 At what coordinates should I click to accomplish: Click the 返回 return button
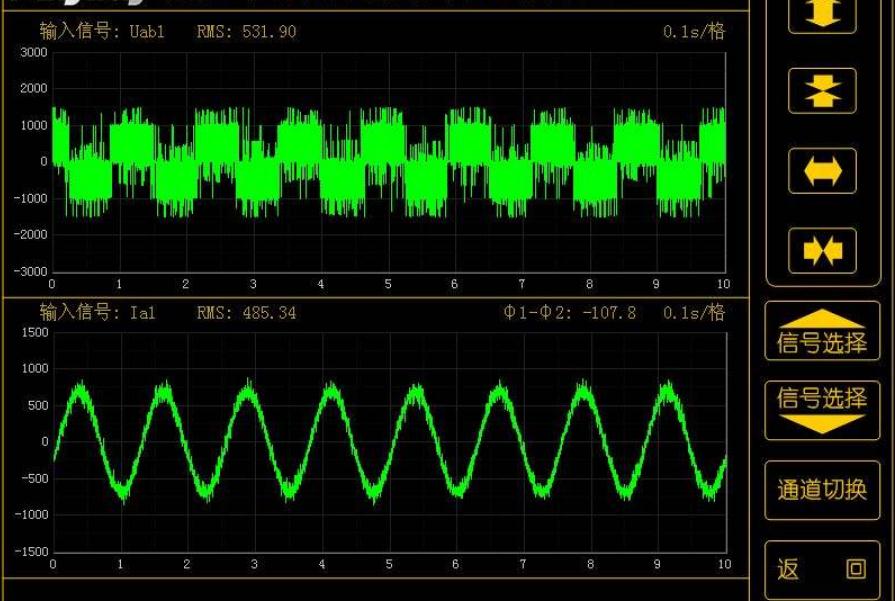click(823, 570)
